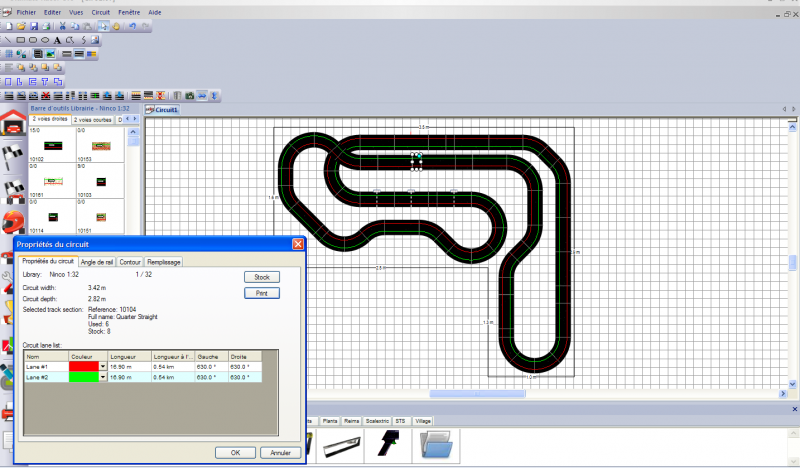Toggle the grid display toolbar icon
The height and width of the screenshot is (468, 800).
(x=8, y=53)
